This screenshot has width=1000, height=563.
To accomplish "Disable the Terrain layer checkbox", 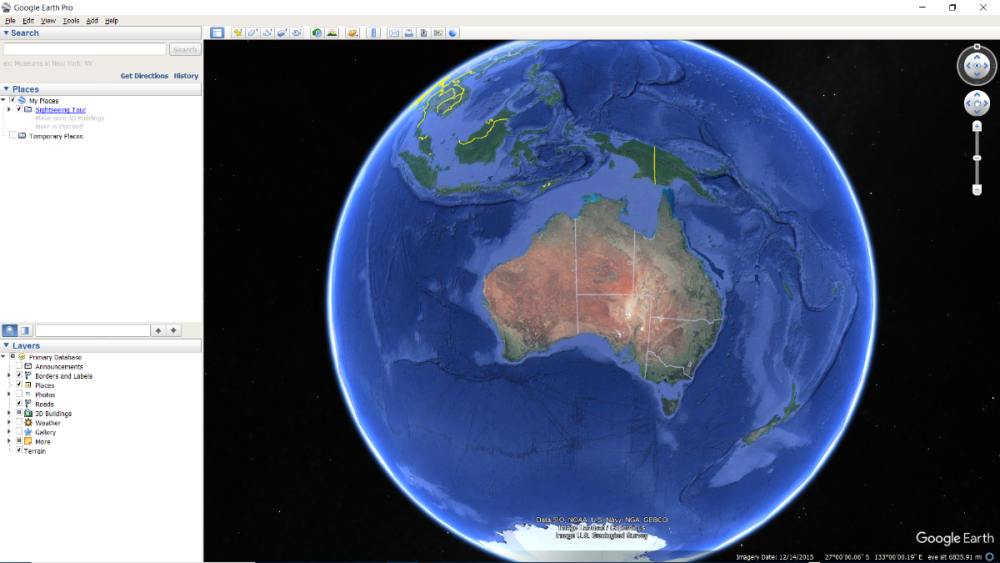I will click(x=19, y=450).
